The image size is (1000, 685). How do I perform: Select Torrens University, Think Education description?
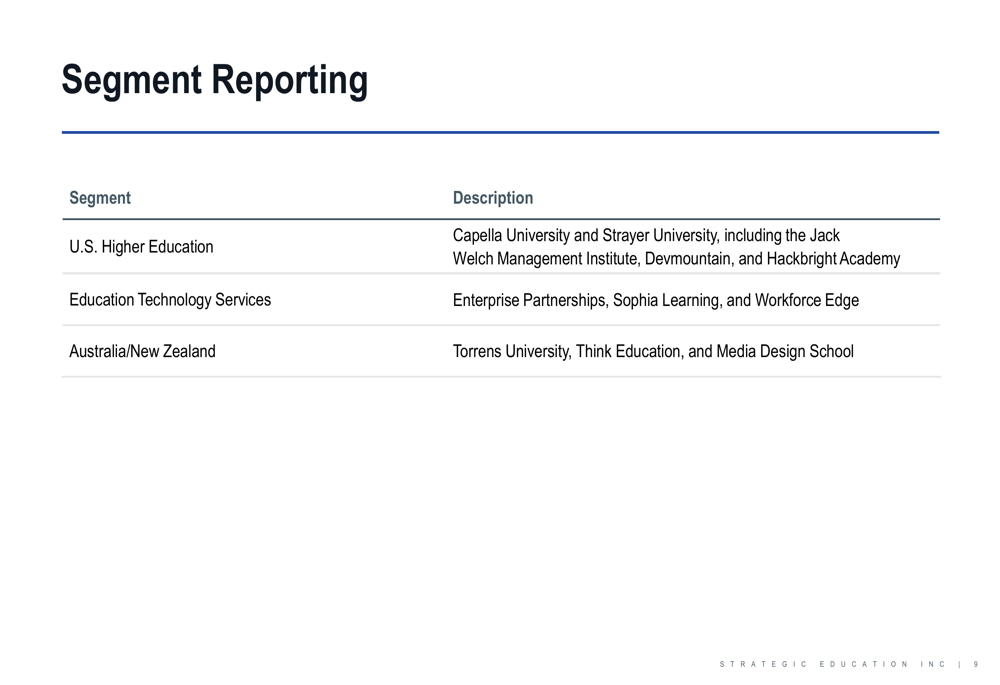point(653,351)
